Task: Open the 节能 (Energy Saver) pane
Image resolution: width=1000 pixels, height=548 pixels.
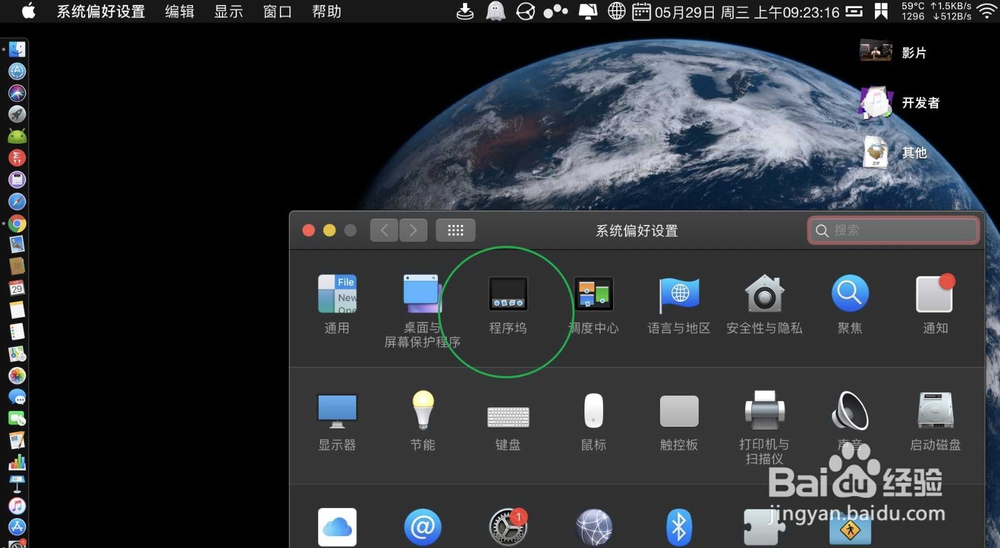Action: point(422,422)
